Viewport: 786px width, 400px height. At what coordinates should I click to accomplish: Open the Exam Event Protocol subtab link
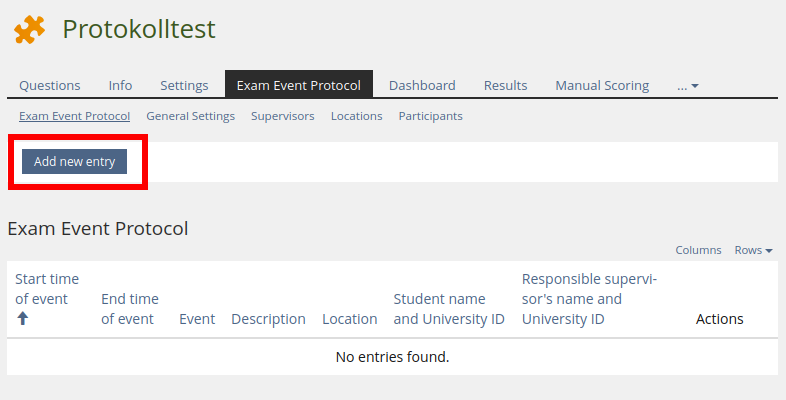coord(74,116)
